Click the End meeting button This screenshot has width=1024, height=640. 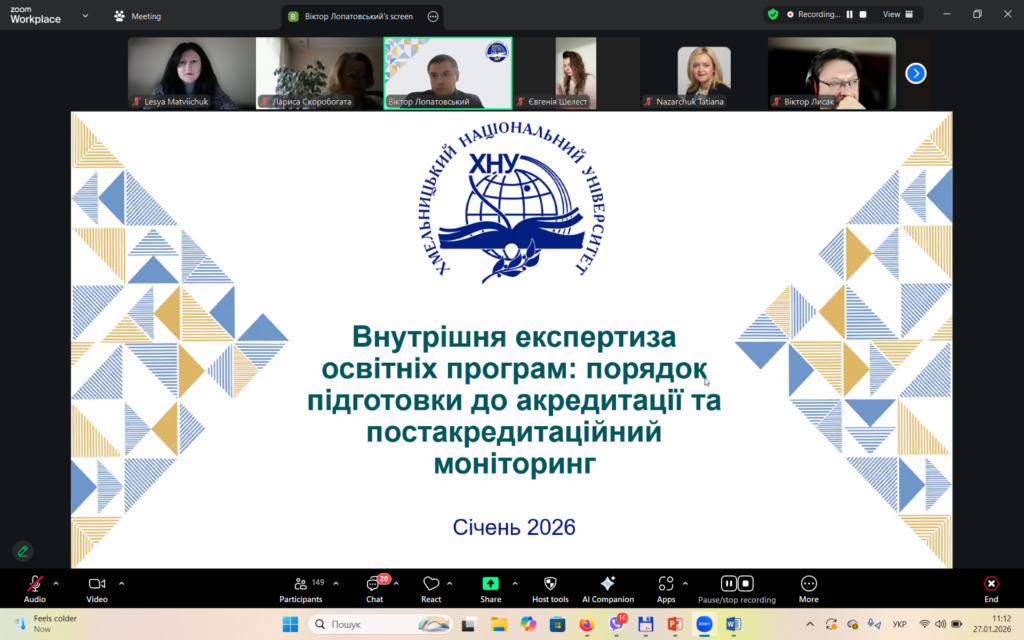[x=990, y=584]
